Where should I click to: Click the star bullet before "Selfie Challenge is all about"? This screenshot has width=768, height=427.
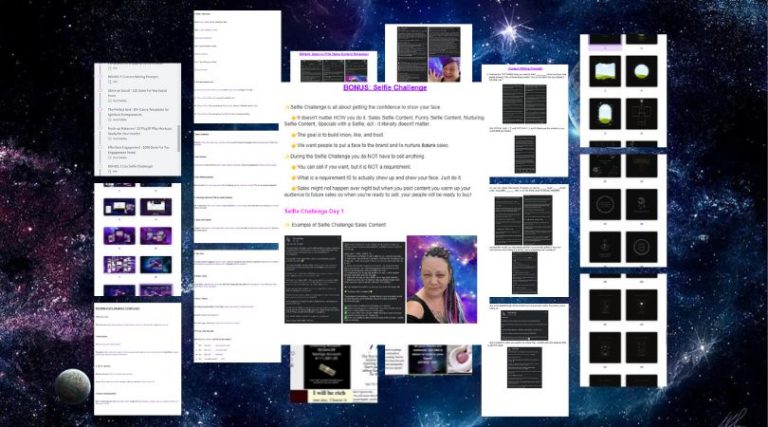(287, 106)
